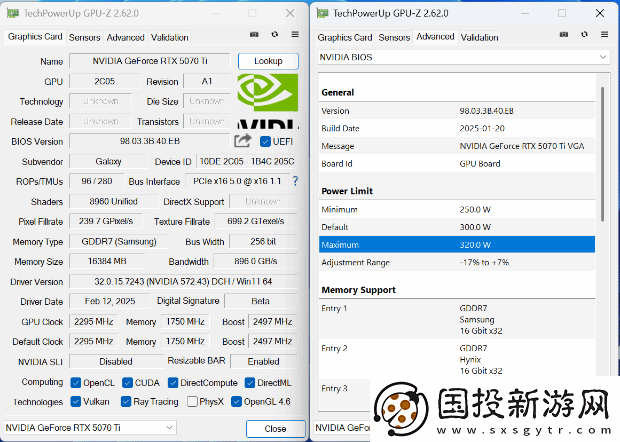Click the screenshot camera icon in left window

click(x=254, y=34)
